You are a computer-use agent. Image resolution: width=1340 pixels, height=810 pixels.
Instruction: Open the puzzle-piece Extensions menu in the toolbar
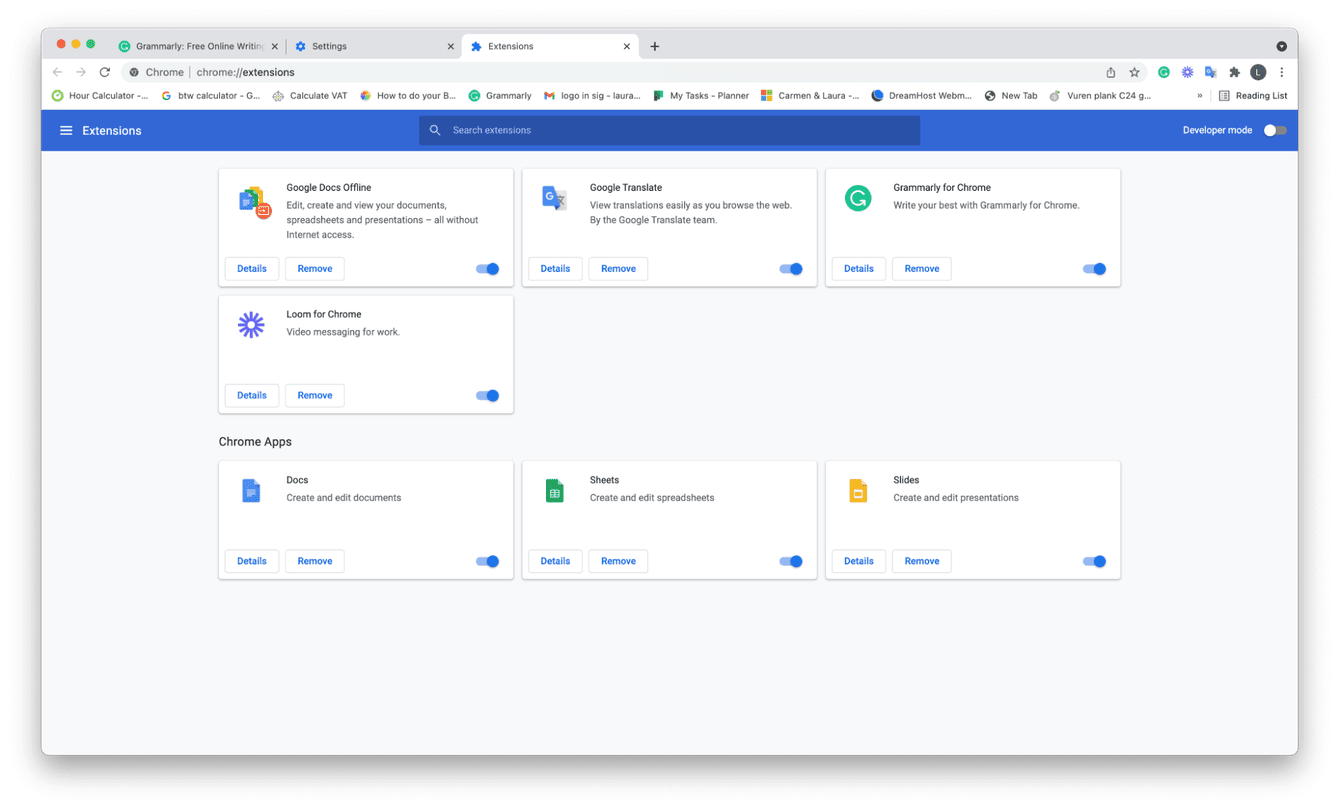coord(1234,72)
